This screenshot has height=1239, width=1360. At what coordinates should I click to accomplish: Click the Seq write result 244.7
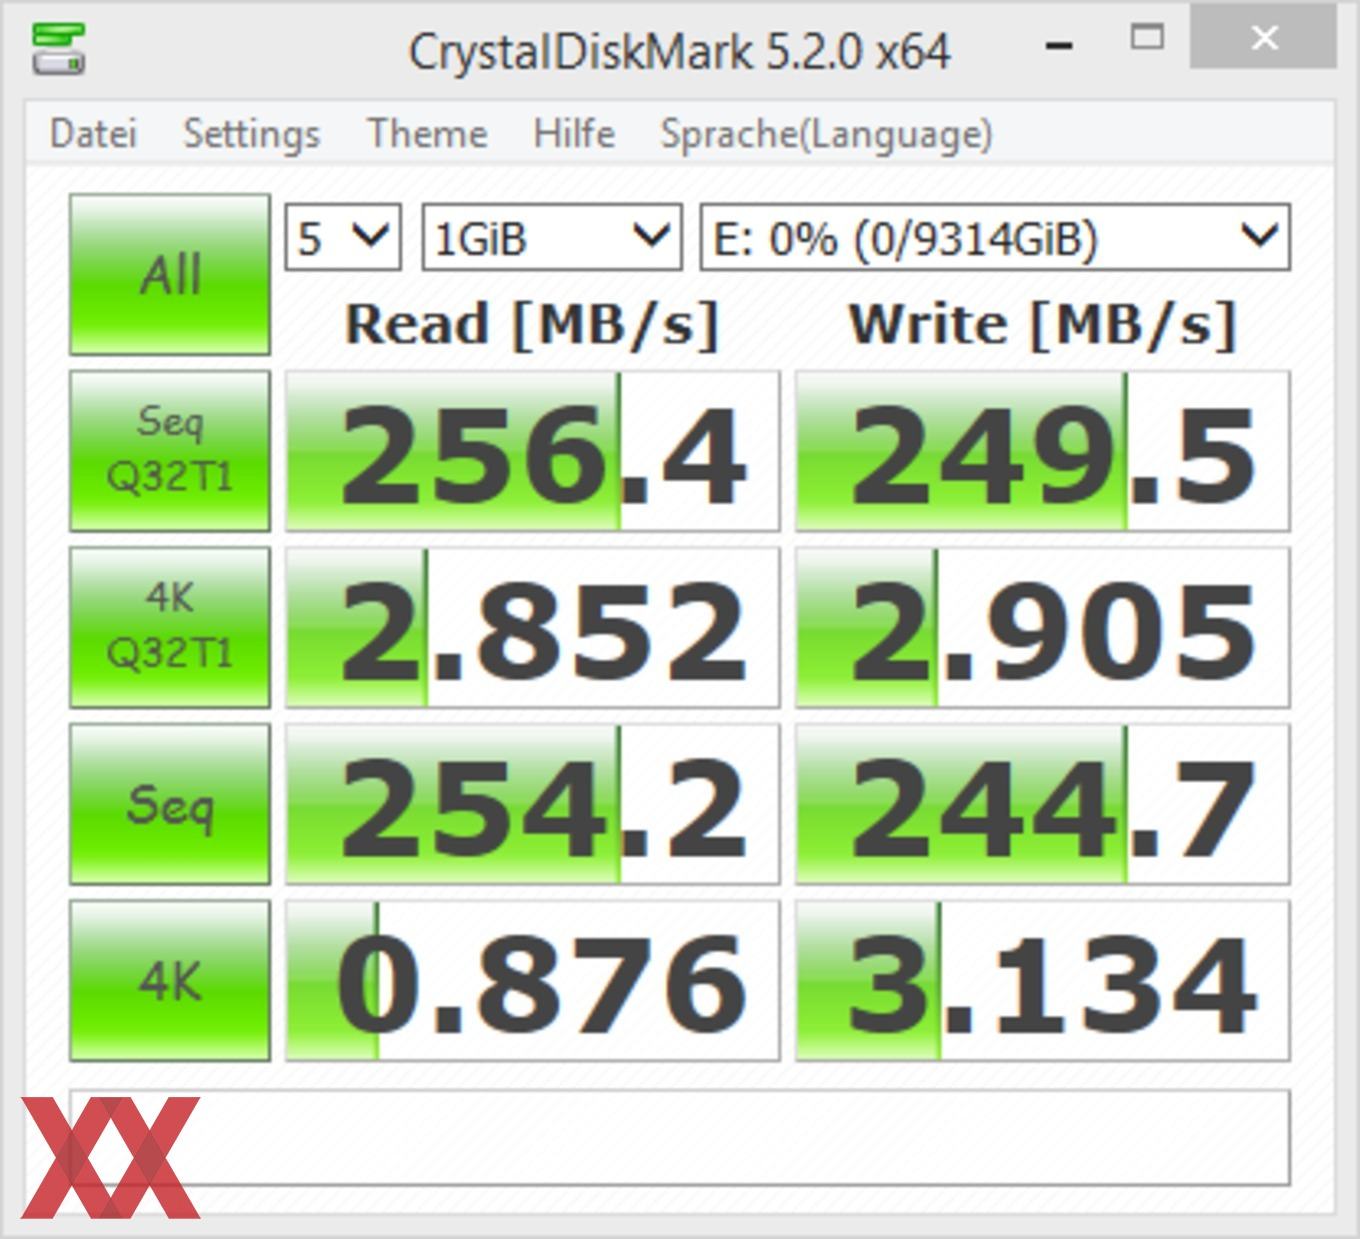tap(1043, 804)
